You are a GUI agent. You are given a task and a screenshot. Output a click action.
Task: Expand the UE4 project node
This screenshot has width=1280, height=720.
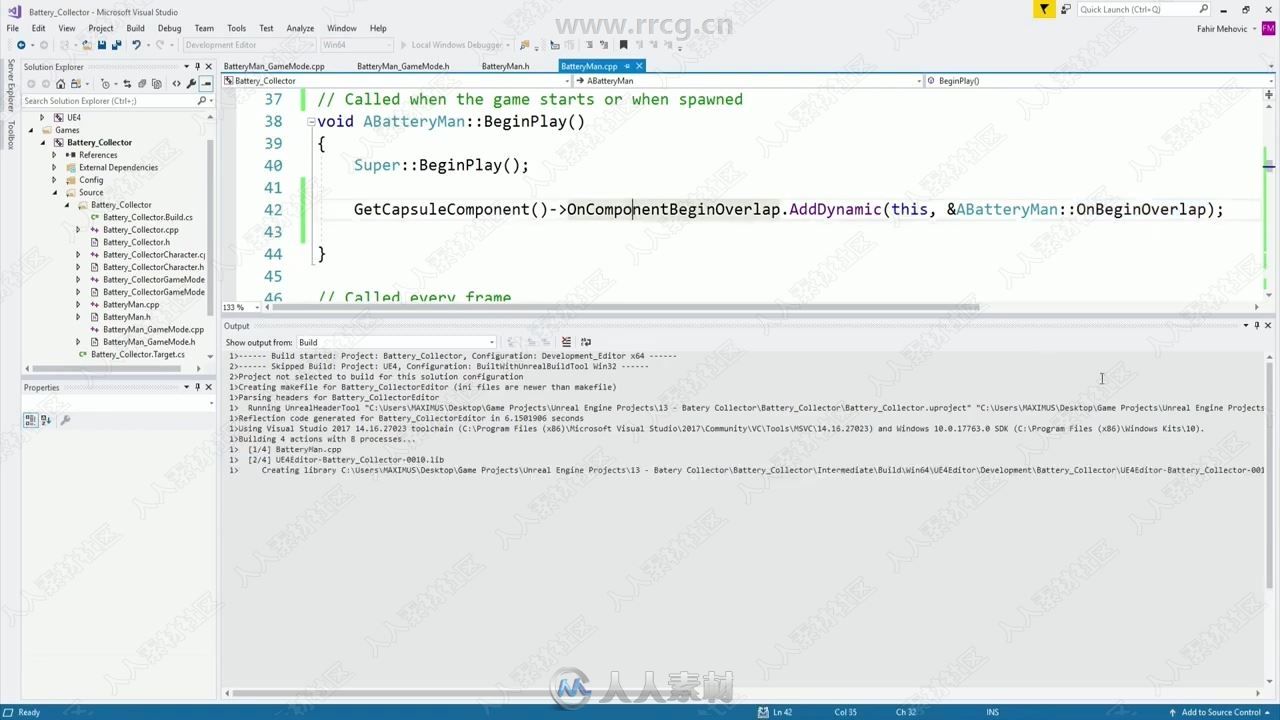(42, 117)
